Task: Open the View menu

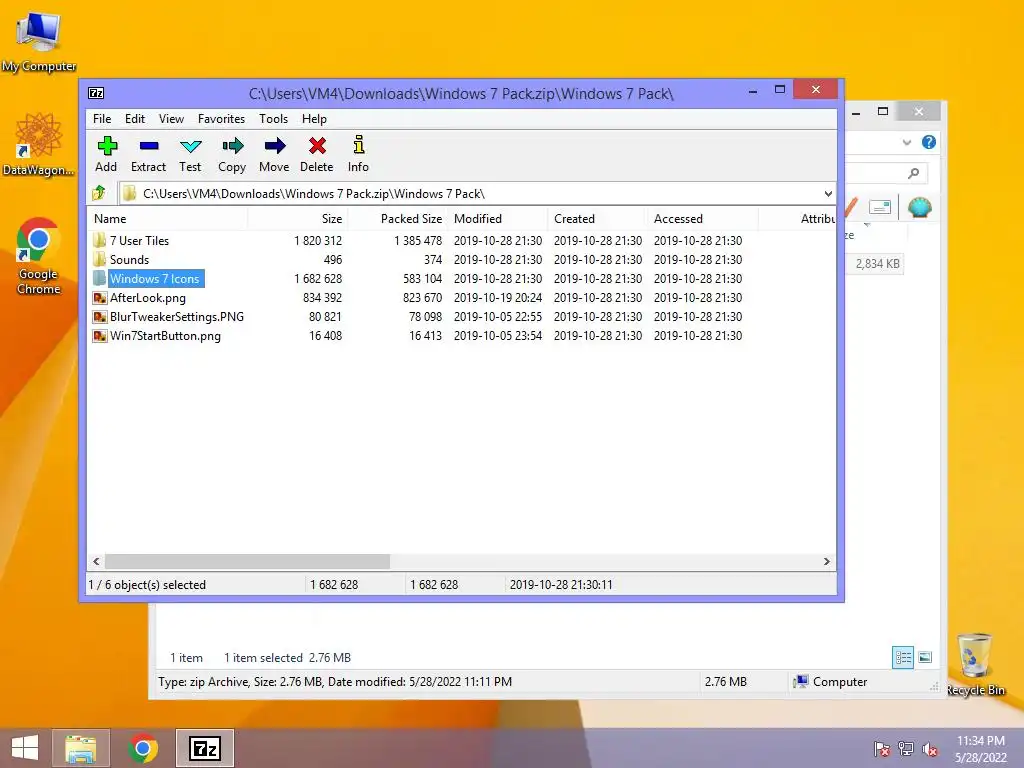Action: 171,119
